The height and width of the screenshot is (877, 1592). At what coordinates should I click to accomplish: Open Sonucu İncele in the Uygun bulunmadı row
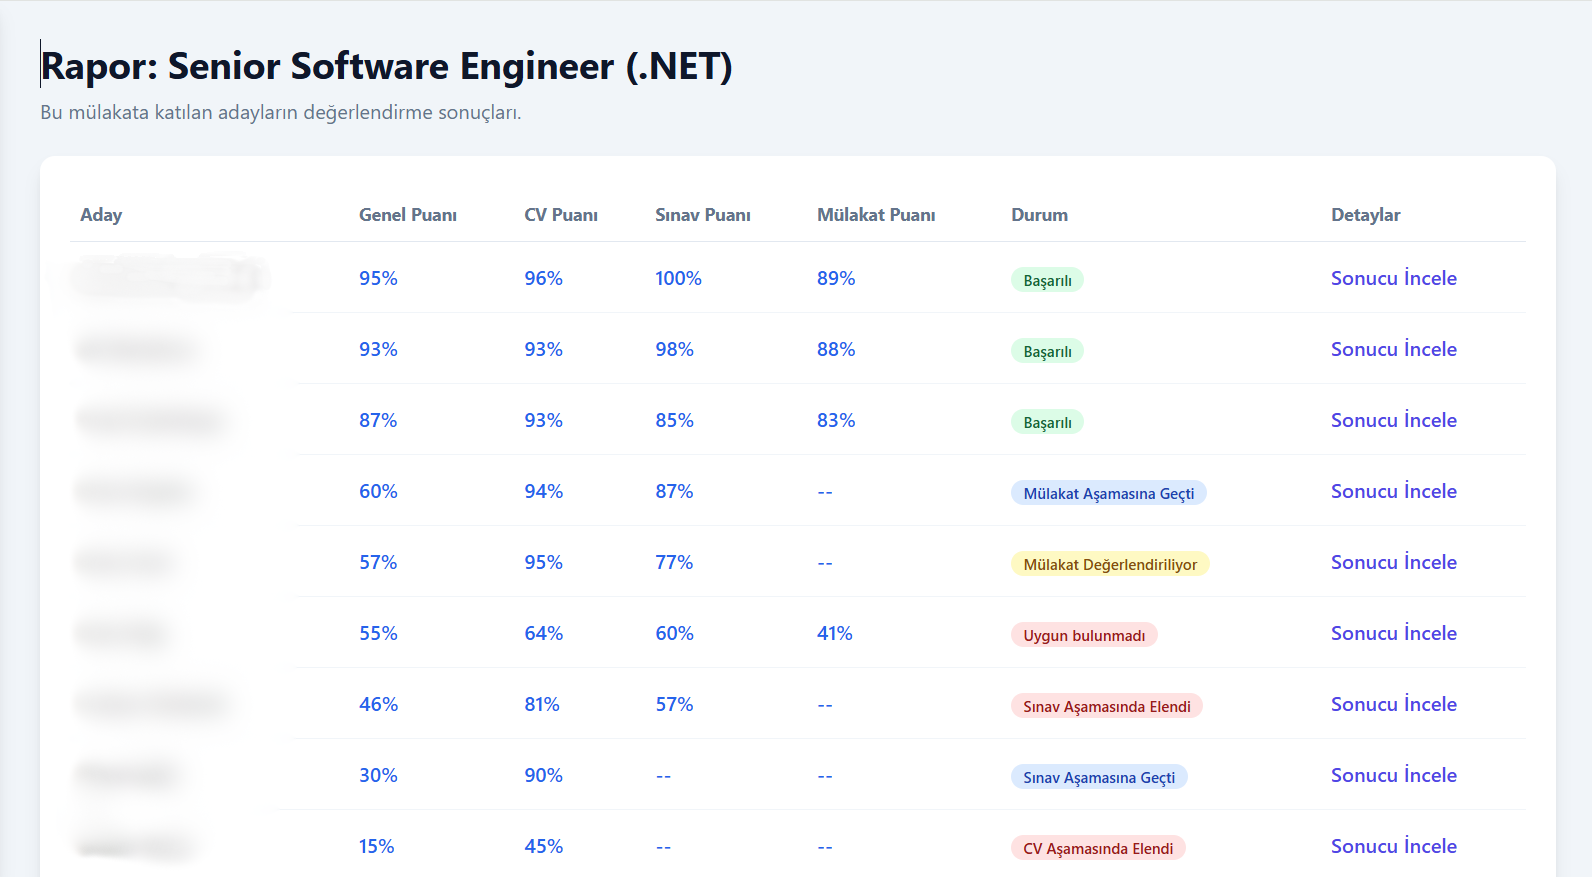[1393, 633]
